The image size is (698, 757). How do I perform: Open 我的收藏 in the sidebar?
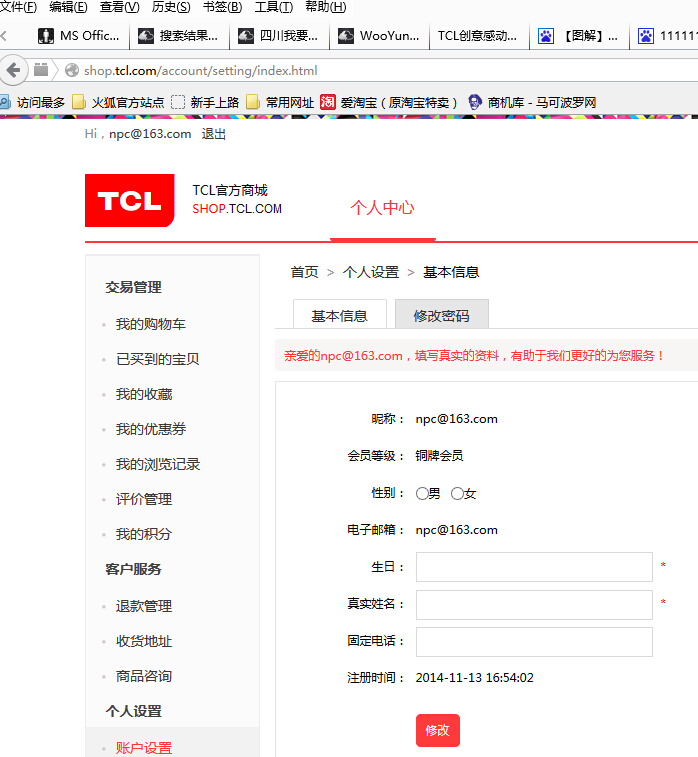click(144, 394)
